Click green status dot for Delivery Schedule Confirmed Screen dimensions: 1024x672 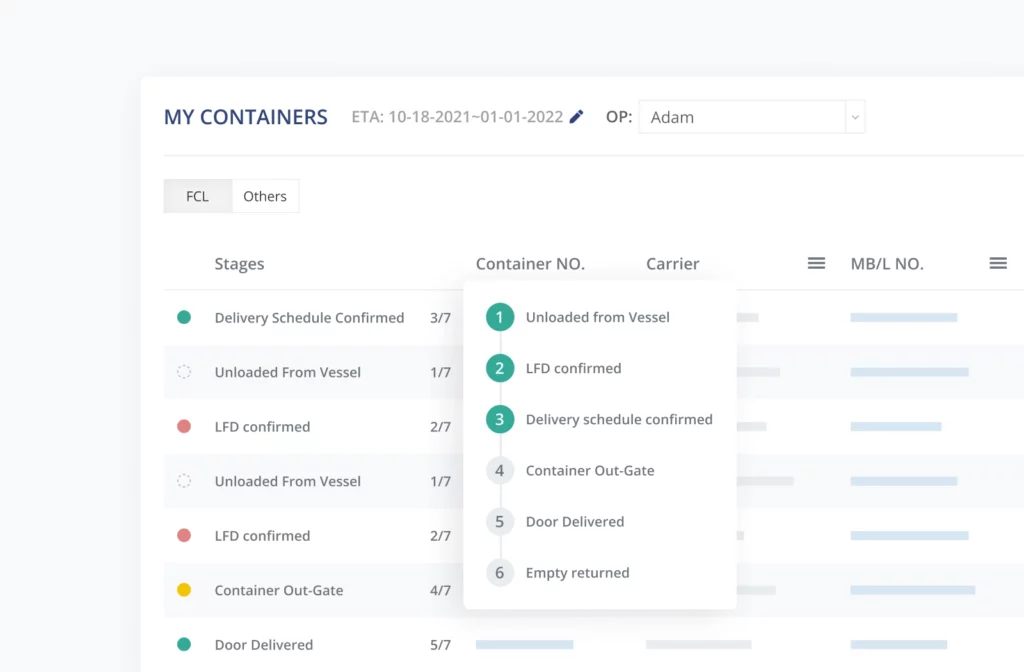tap(184, 318)
